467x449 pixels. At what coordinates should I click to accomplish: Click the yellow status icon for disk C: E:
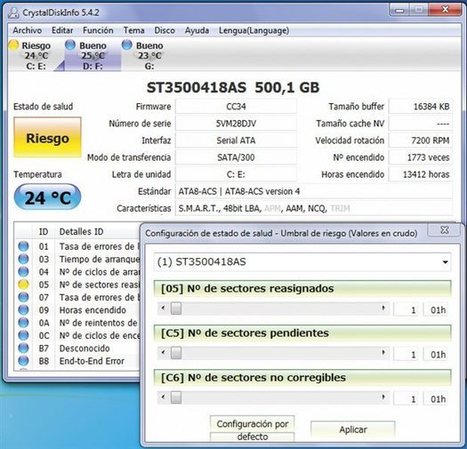click(14, 45)
